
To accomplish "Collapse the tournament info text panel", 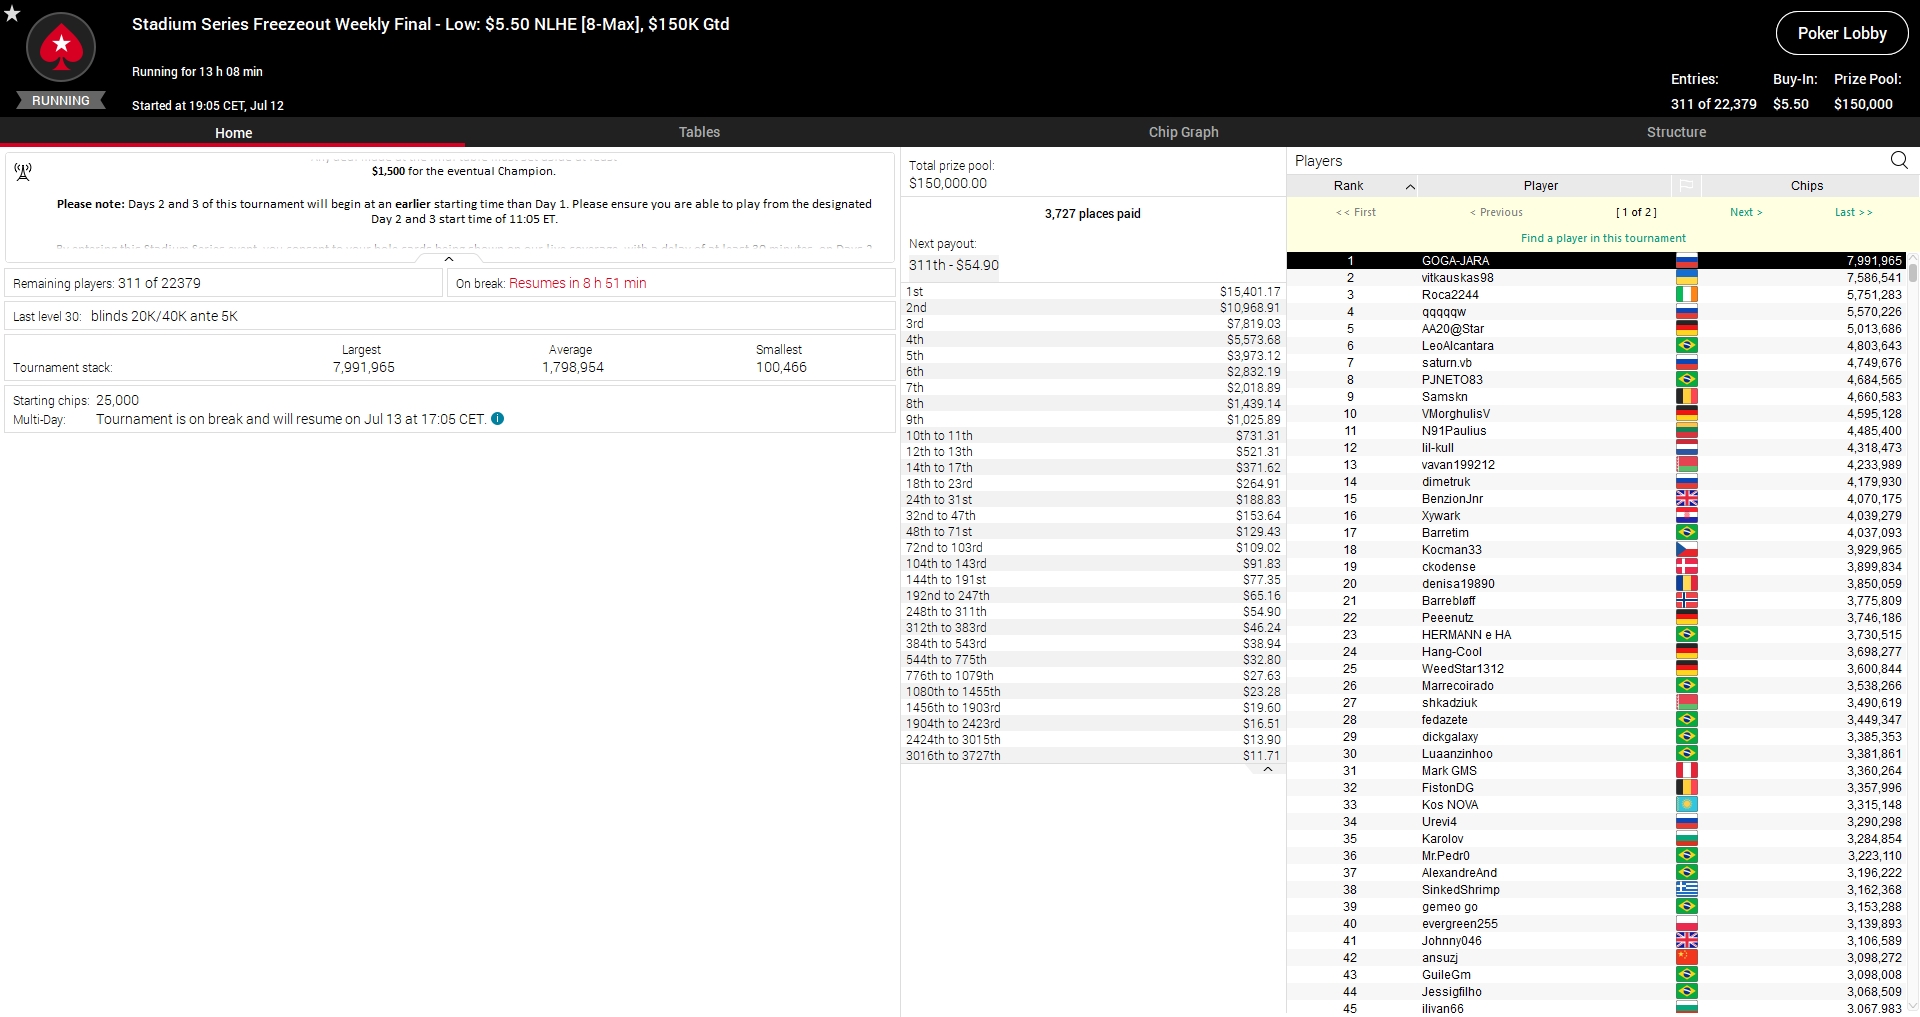I will point(449,259).
